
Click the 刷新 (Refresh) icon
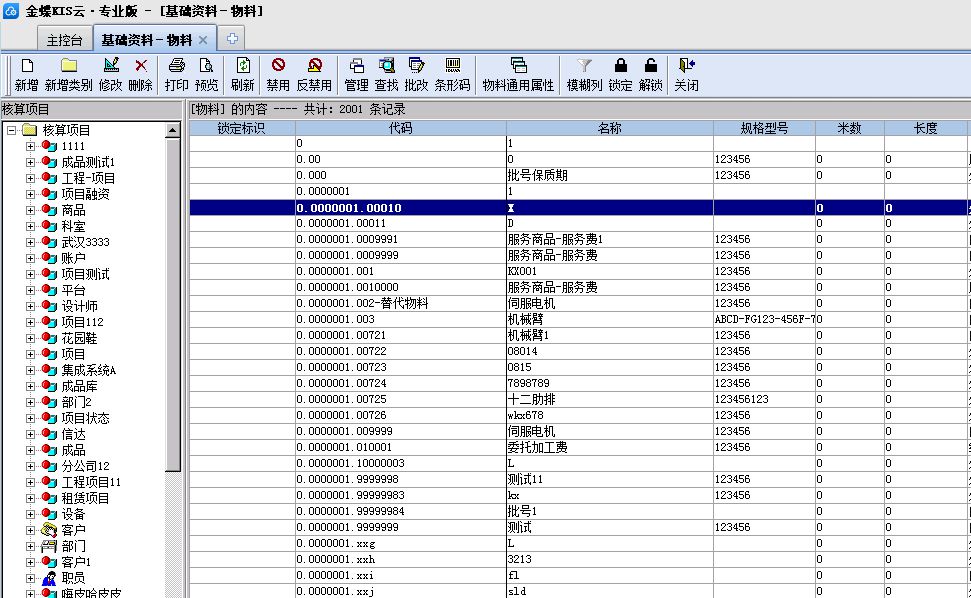[243, 65]
